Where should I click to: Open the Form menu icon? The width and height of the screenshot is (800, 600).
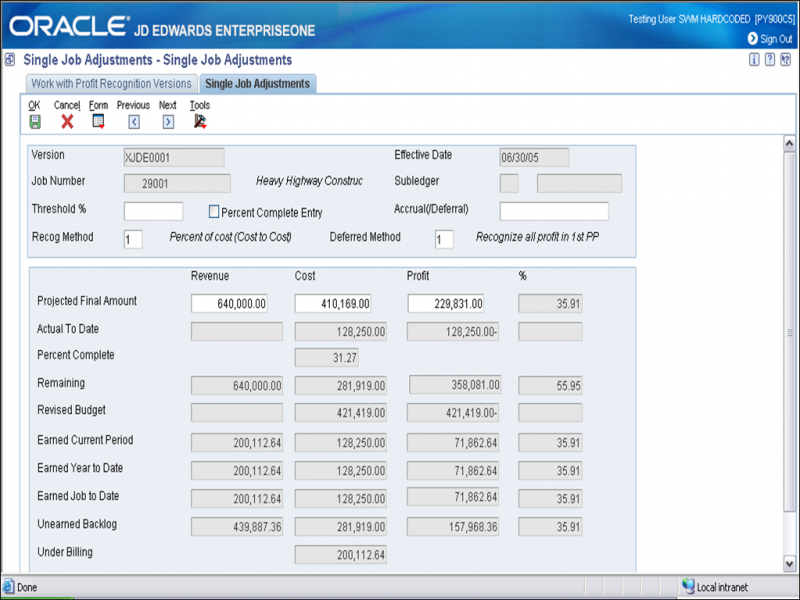point(98,122)
